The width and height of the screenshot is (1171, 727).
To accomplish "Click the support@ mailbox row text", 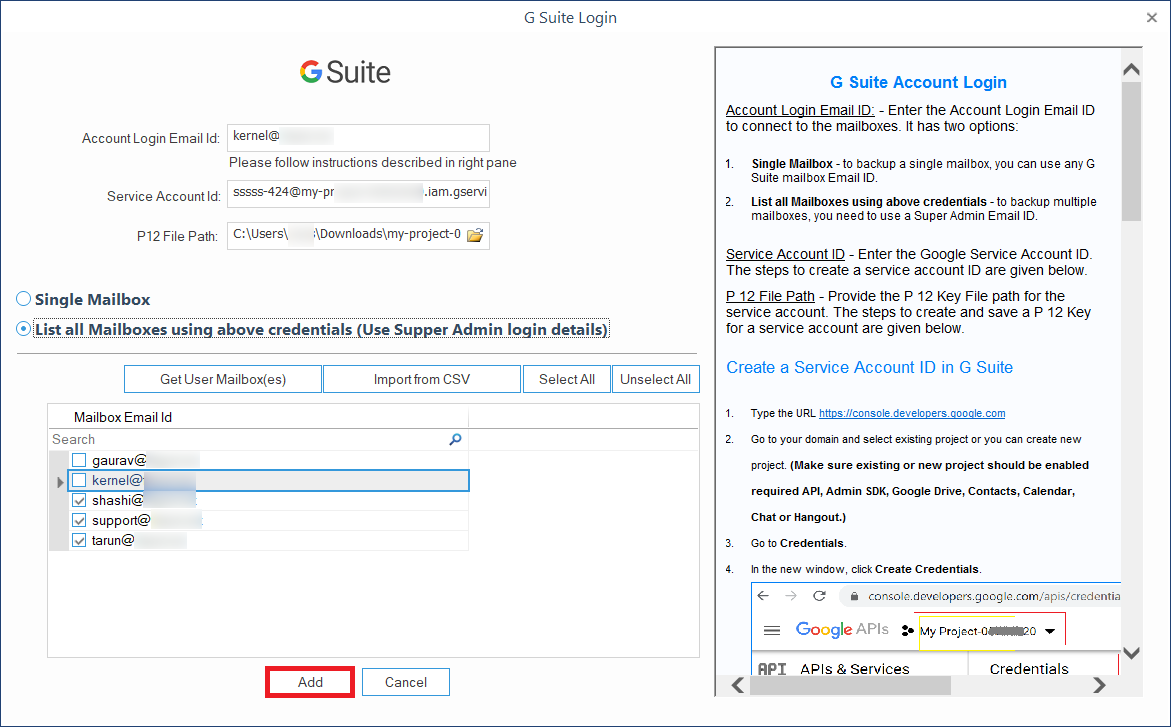I will 121,521.
